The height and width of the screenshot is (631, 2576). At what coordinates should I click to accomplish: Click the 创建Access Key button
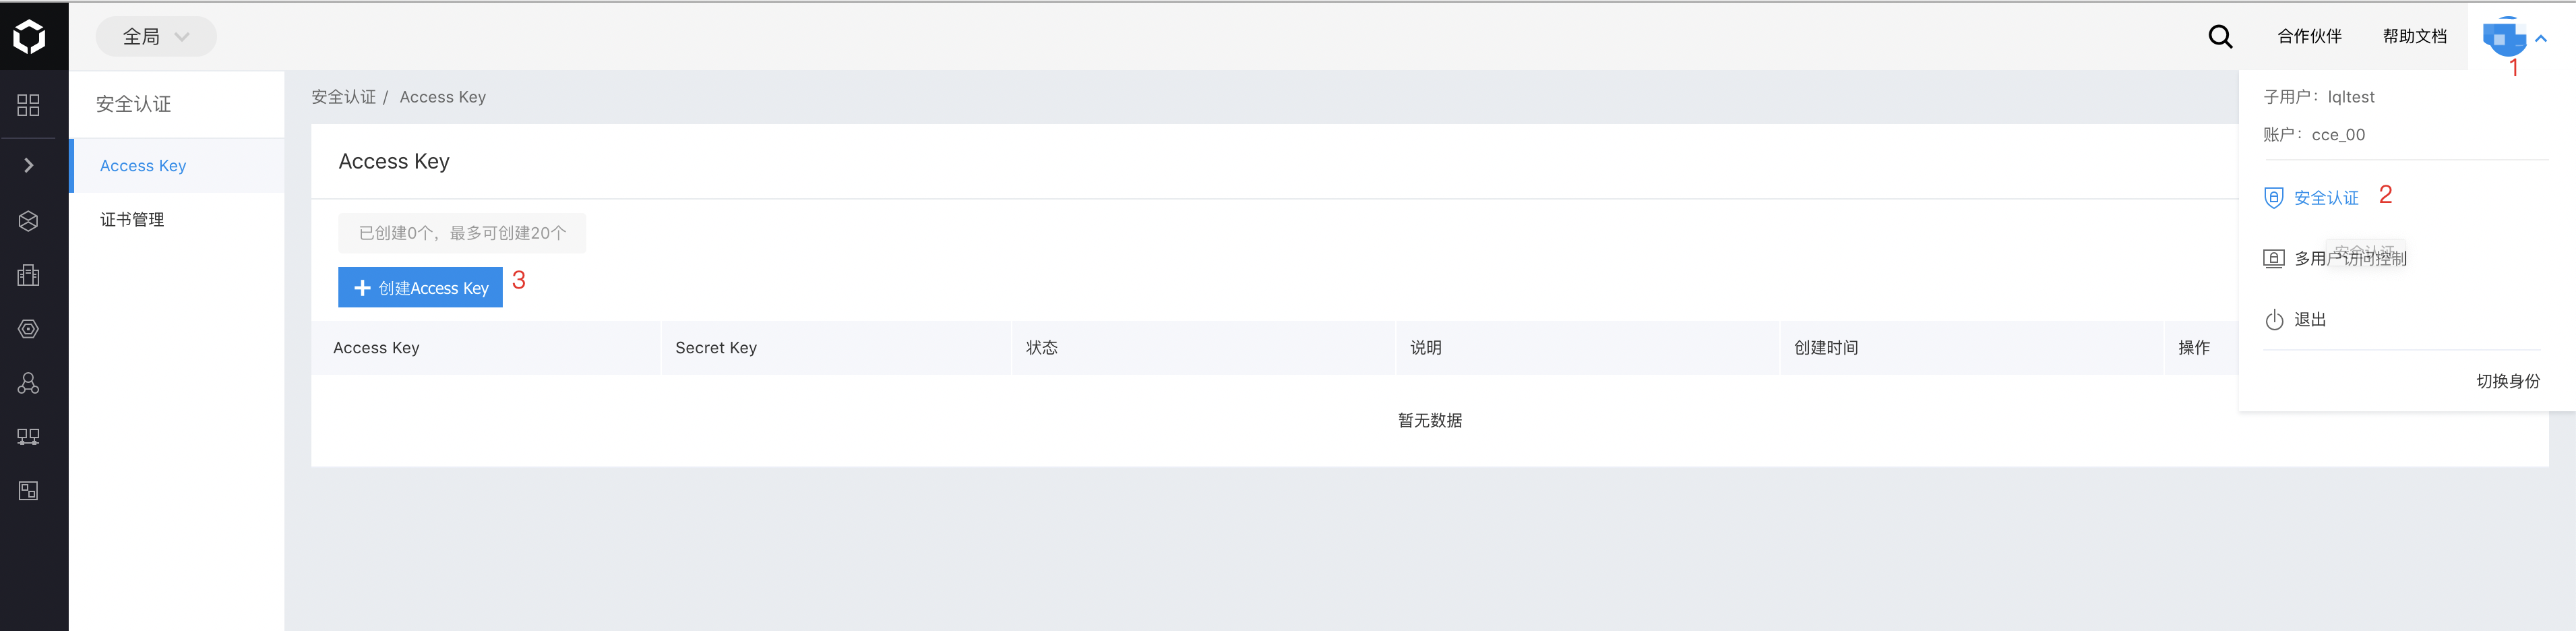pos(420,288)
